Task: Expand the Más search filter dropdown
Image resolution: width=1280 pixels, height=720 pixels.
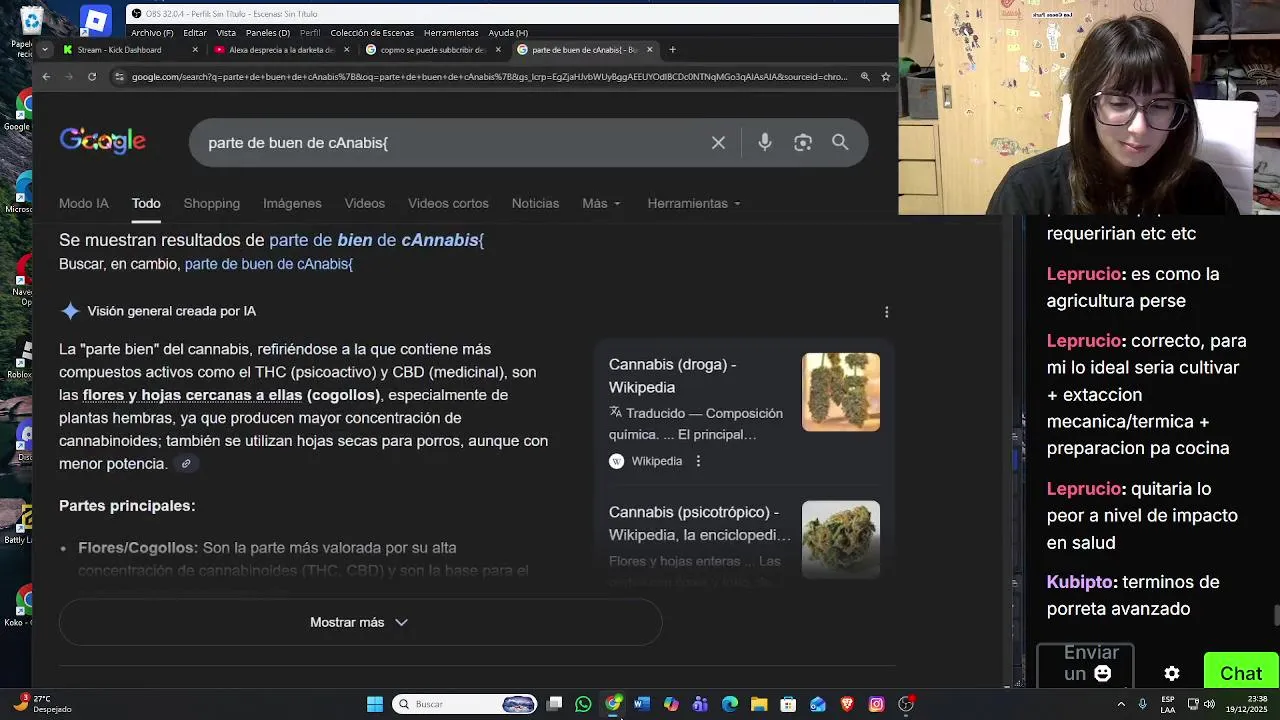Action: pos(601,203)
